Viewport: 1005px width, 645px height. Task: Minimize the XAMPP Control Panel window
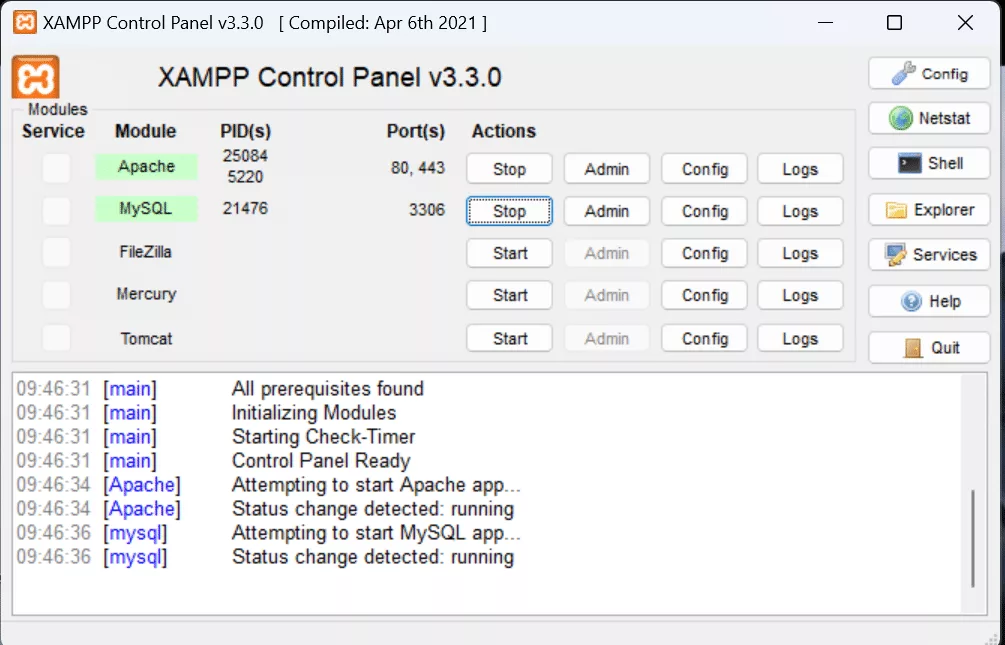pos(826,23)
